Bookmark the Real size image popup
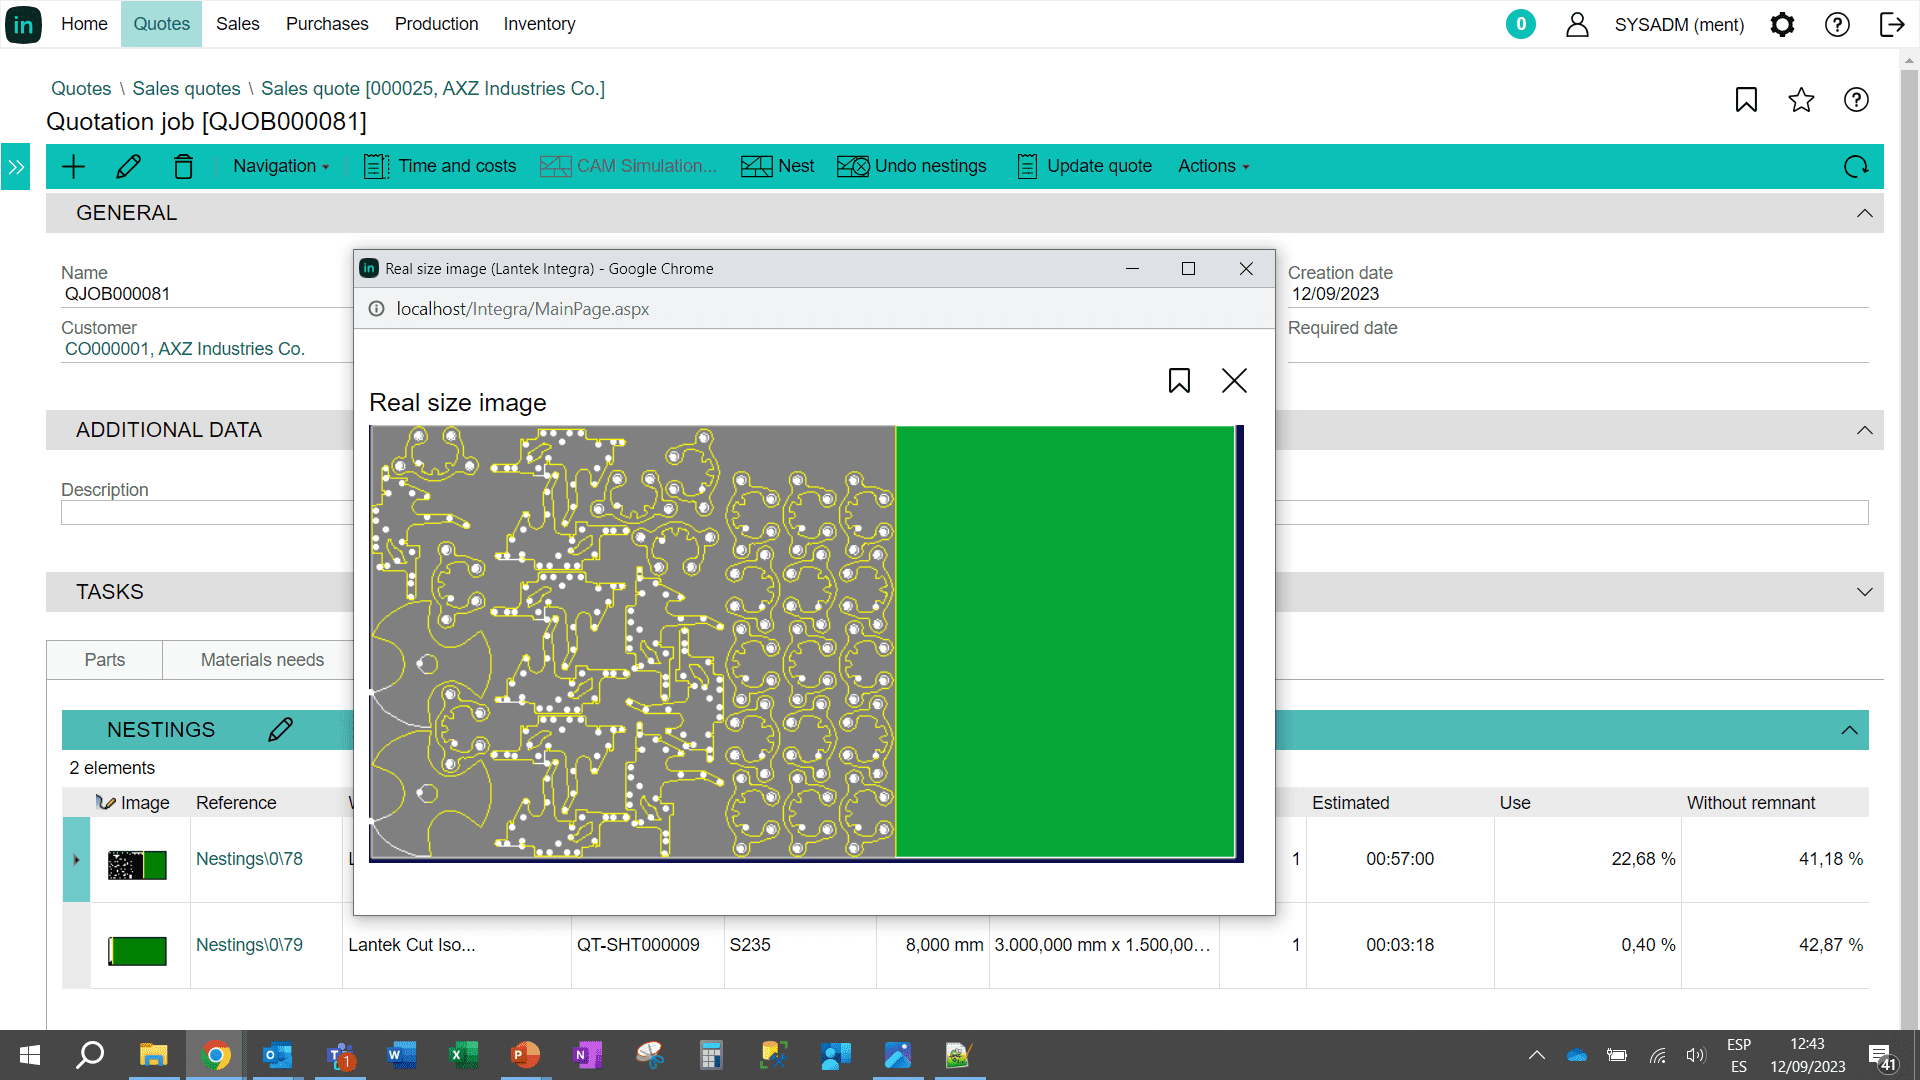Image resolution: width=1920 pixels, height=1080 pixels. point(1179,380)
